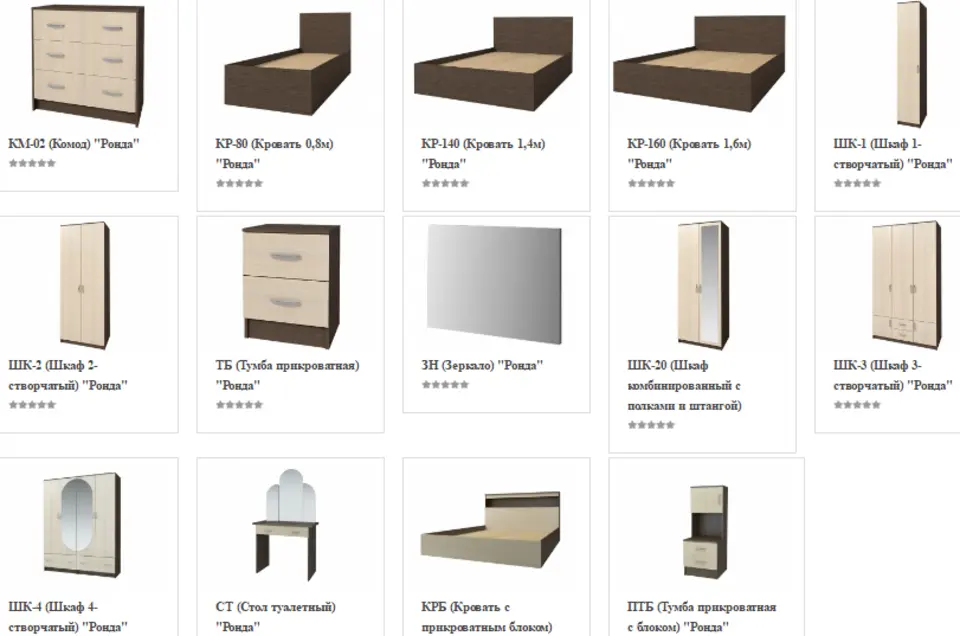Click star rating below ШК-20 wardrobe
960x636 pixels.
tap(651, 425)
